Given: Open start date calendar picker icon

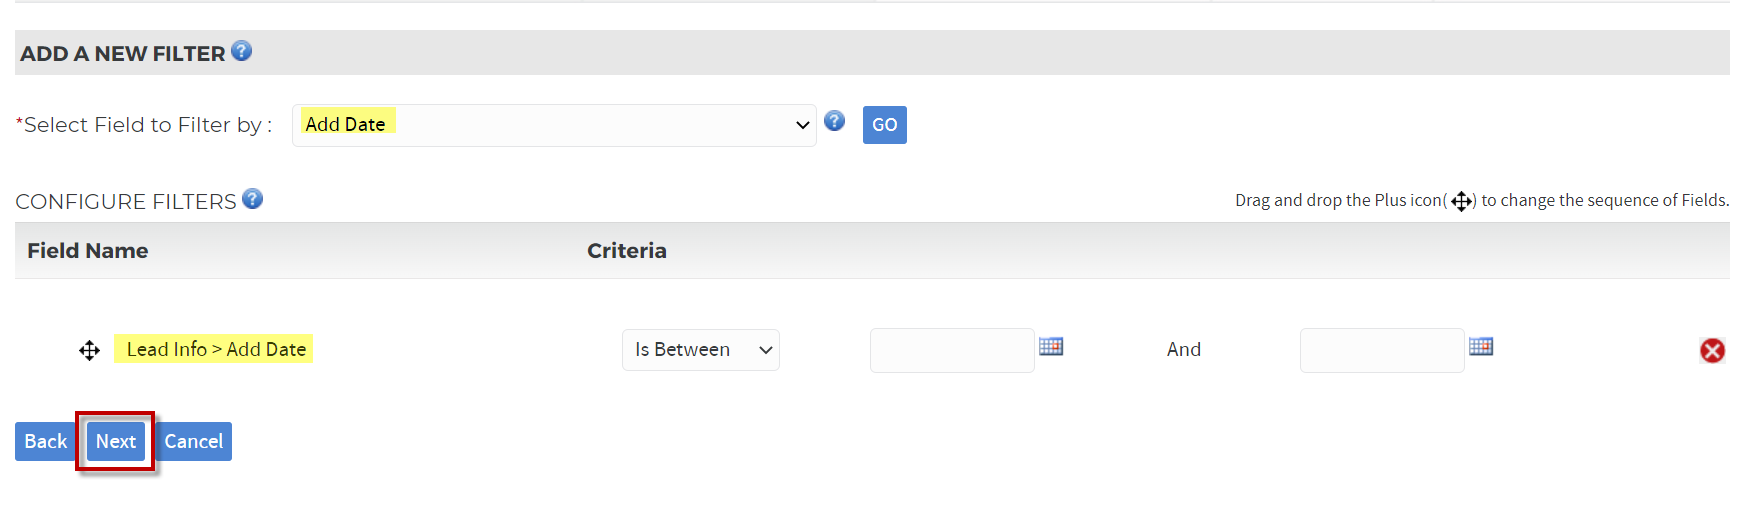Looking at the screenshot, I should click(1051, 346).
